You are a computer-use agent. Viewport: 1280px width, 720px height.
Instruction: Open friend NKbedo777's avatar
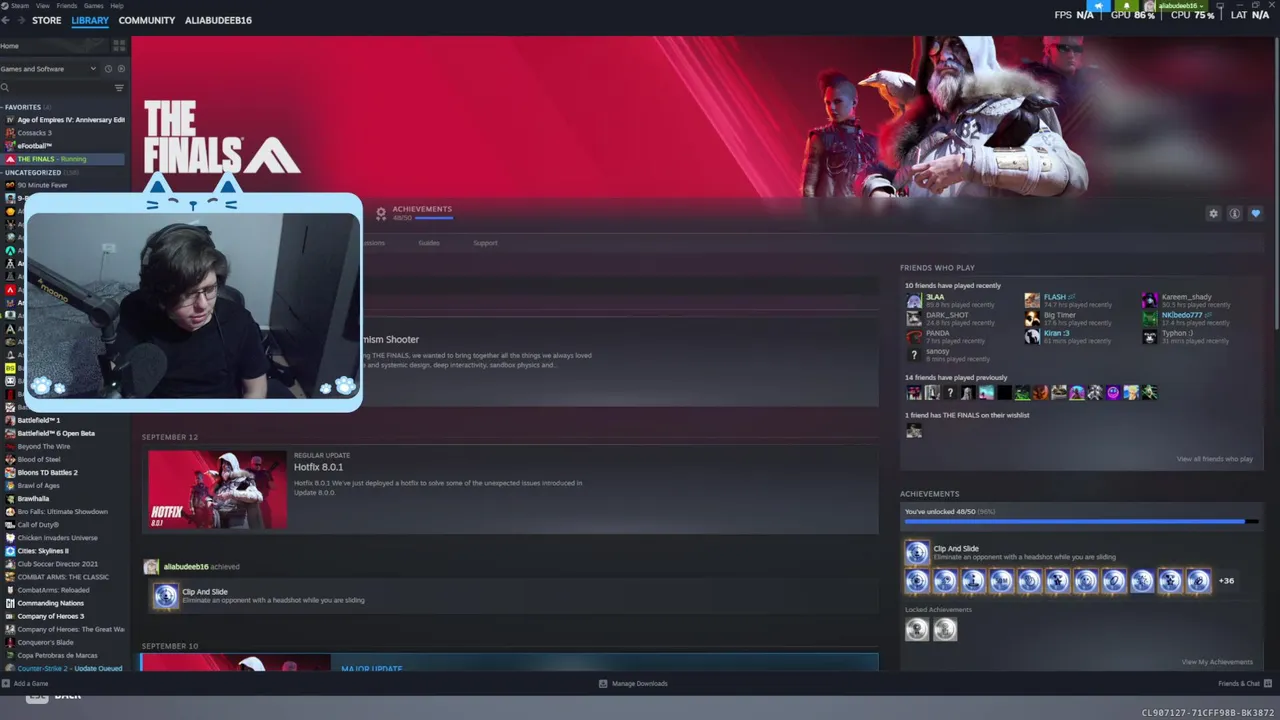point(1150,319)
